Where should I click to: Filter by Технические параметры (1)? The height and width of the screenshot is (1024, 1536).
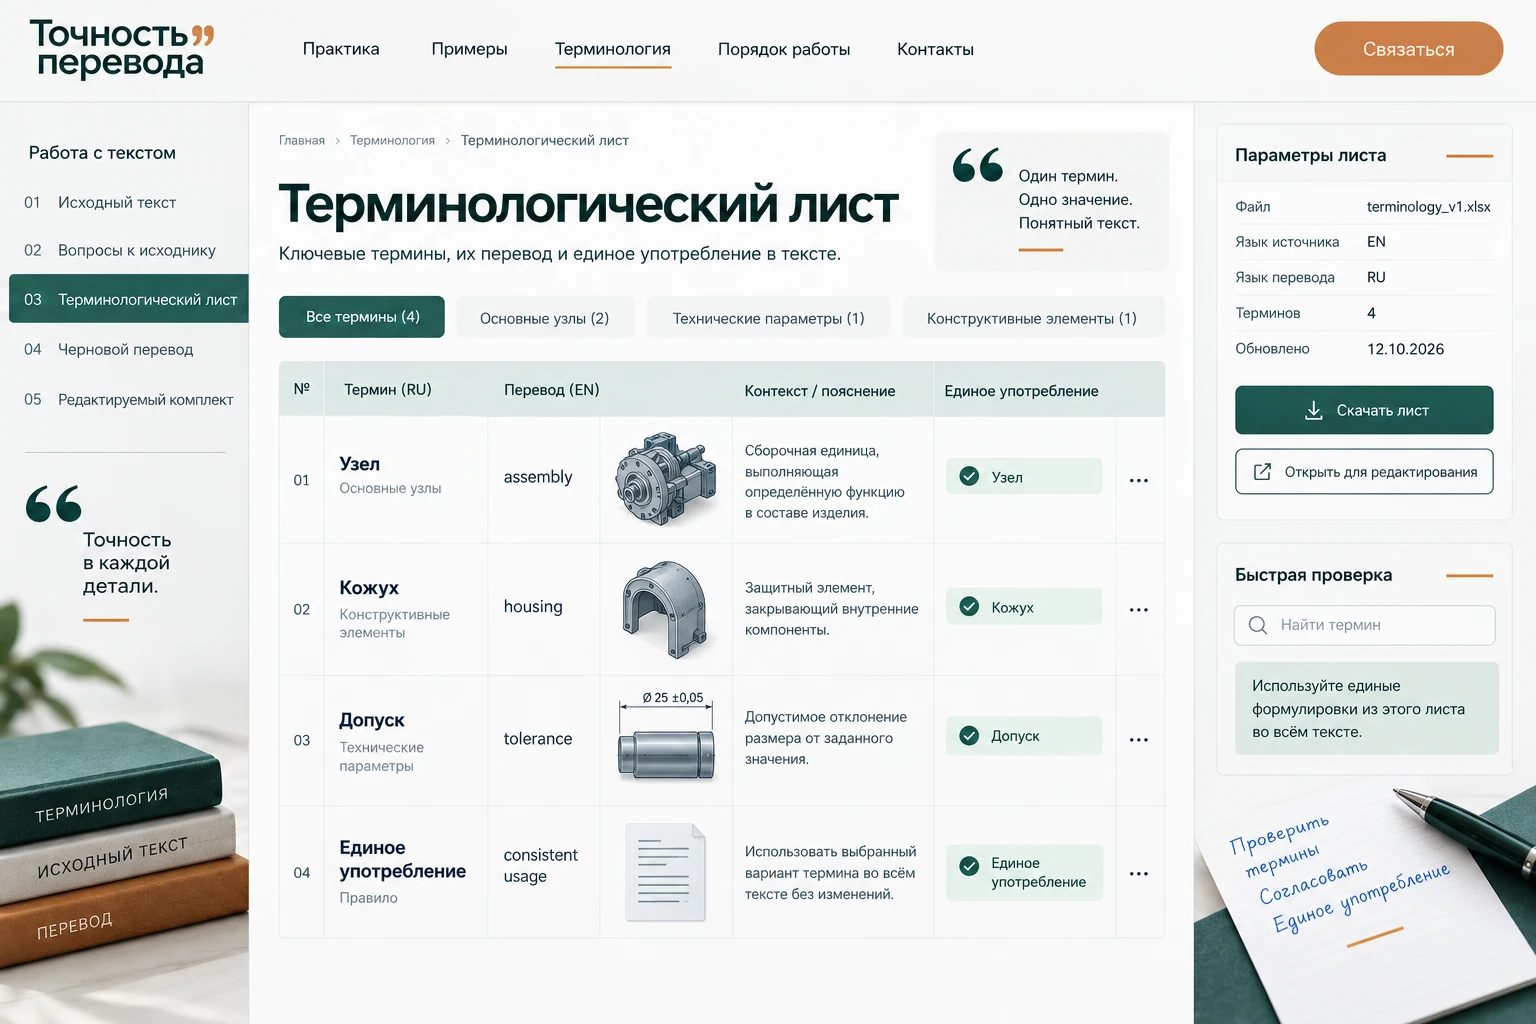tap(768, 318)
